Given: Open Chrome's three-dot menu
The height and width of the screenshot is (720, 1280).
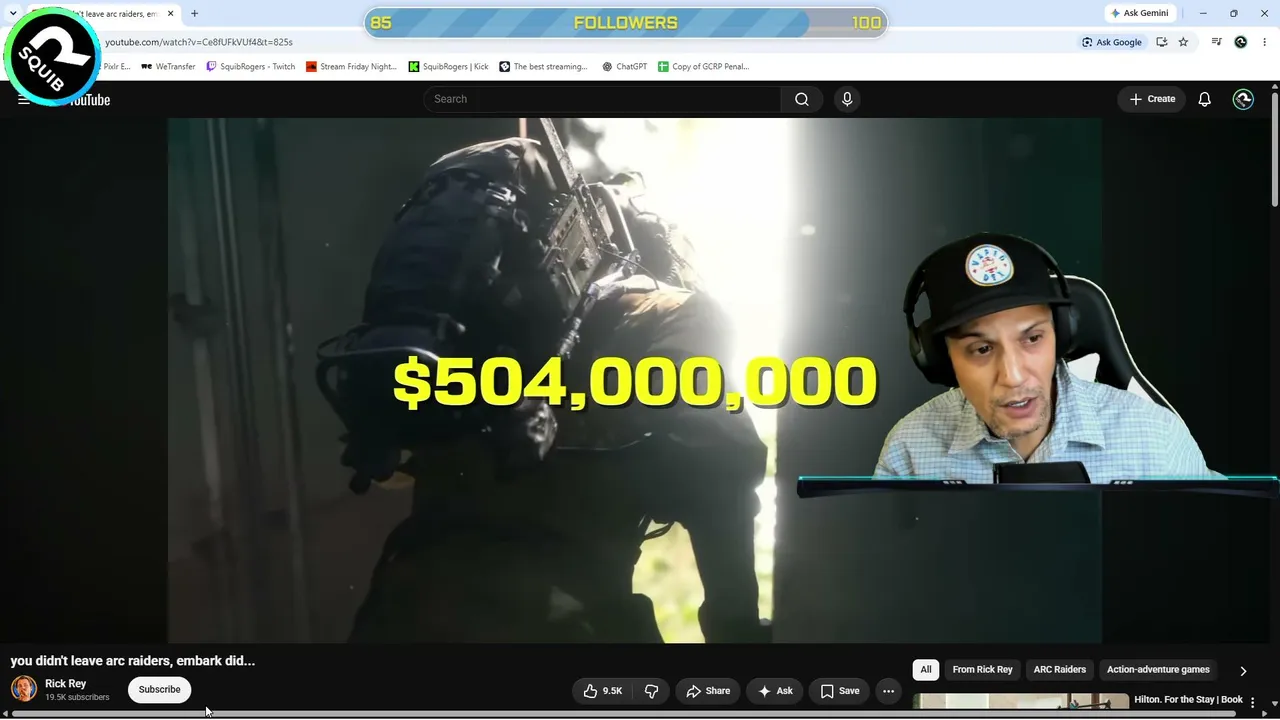Looking at the screenshot, I should [1264, 42].
